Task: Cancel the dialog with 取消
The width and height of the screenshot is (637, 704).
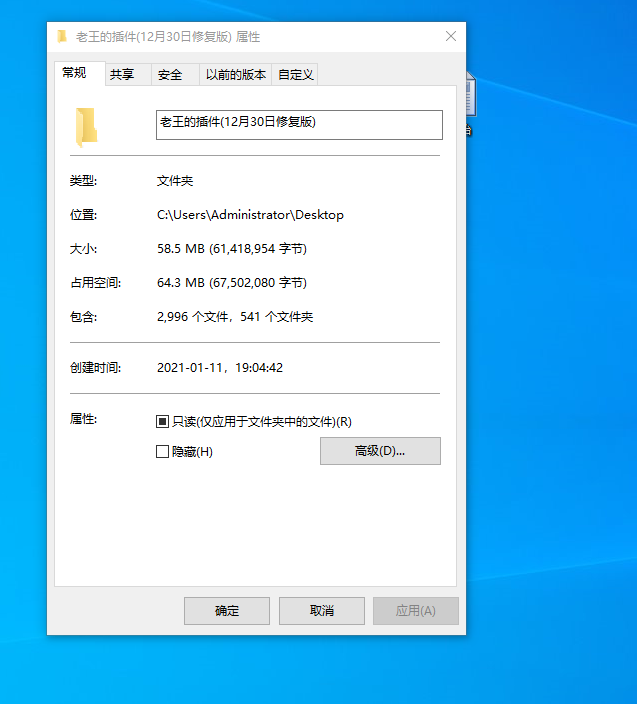Action: point(322,611)
